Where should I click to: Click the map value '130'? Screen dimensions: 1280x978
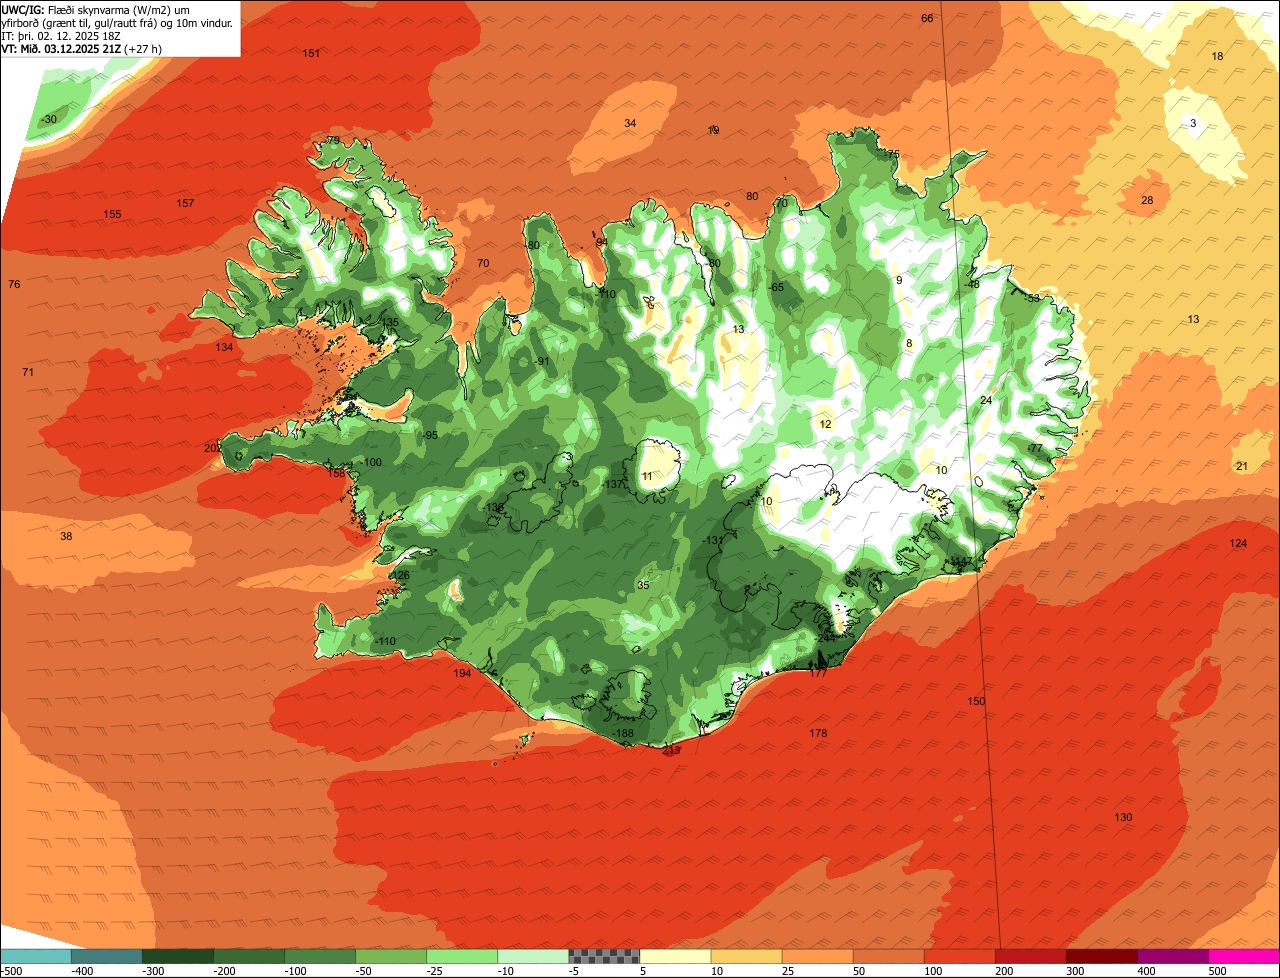tap(1123, 817)
